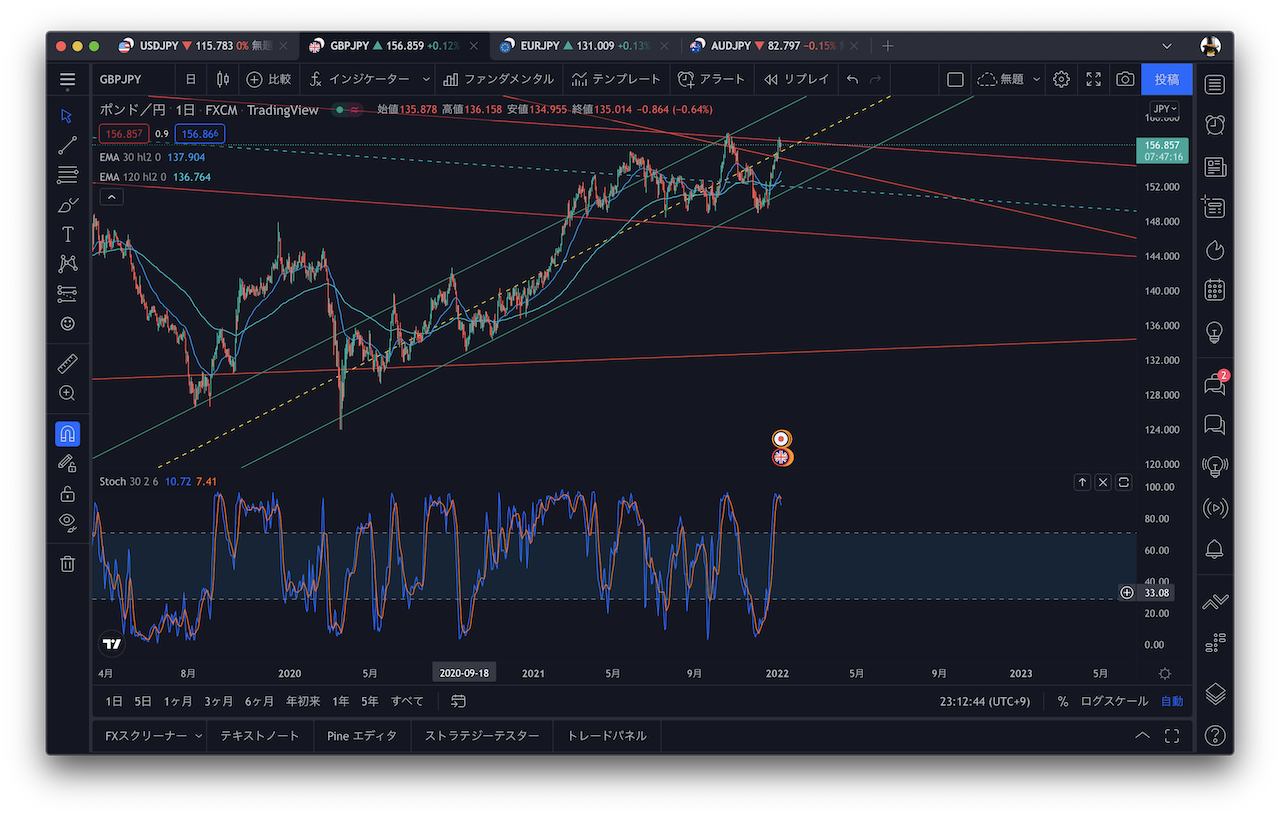Screen dimensions: 1280x816
Task: Toggle ログスケール log scale
Action: (1114, 701)
